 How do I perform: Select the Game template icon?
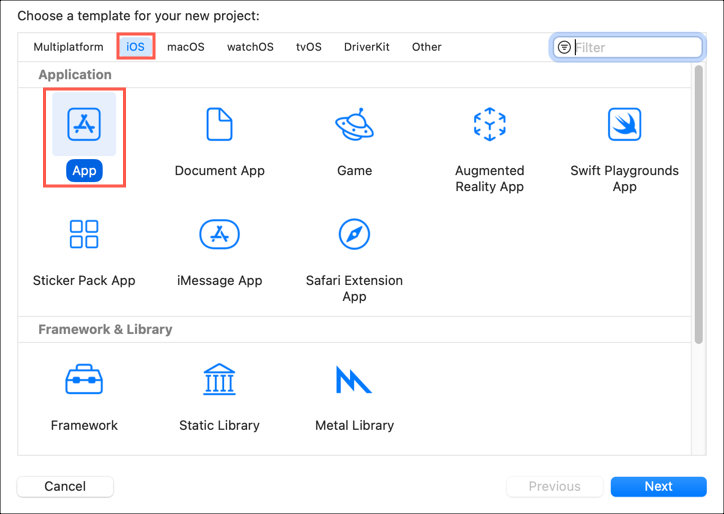point(354,125)
